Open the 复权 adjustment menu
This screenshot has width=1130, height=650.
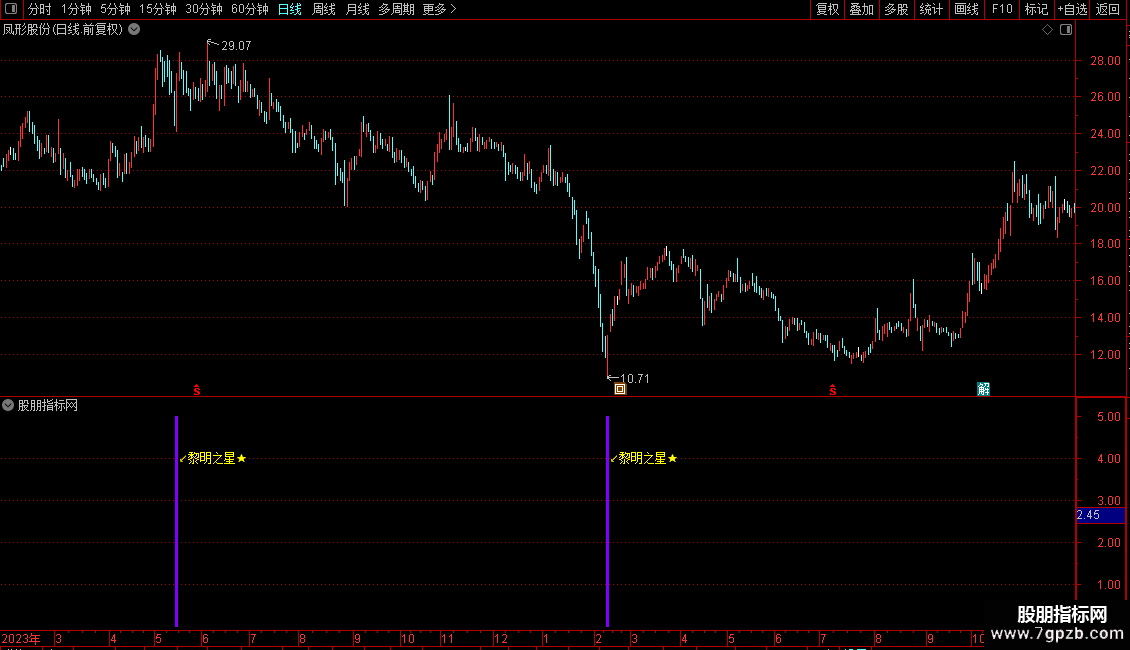[x=827, y=9]
